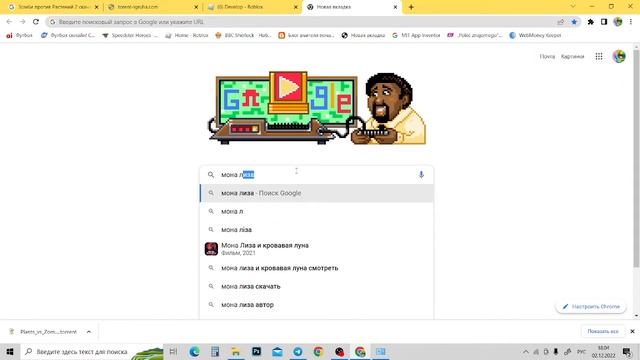Select Мона Лиза и кровавая луна film suggestion
The width and height of the screenshot is (640, 360).
click(317, 249)
